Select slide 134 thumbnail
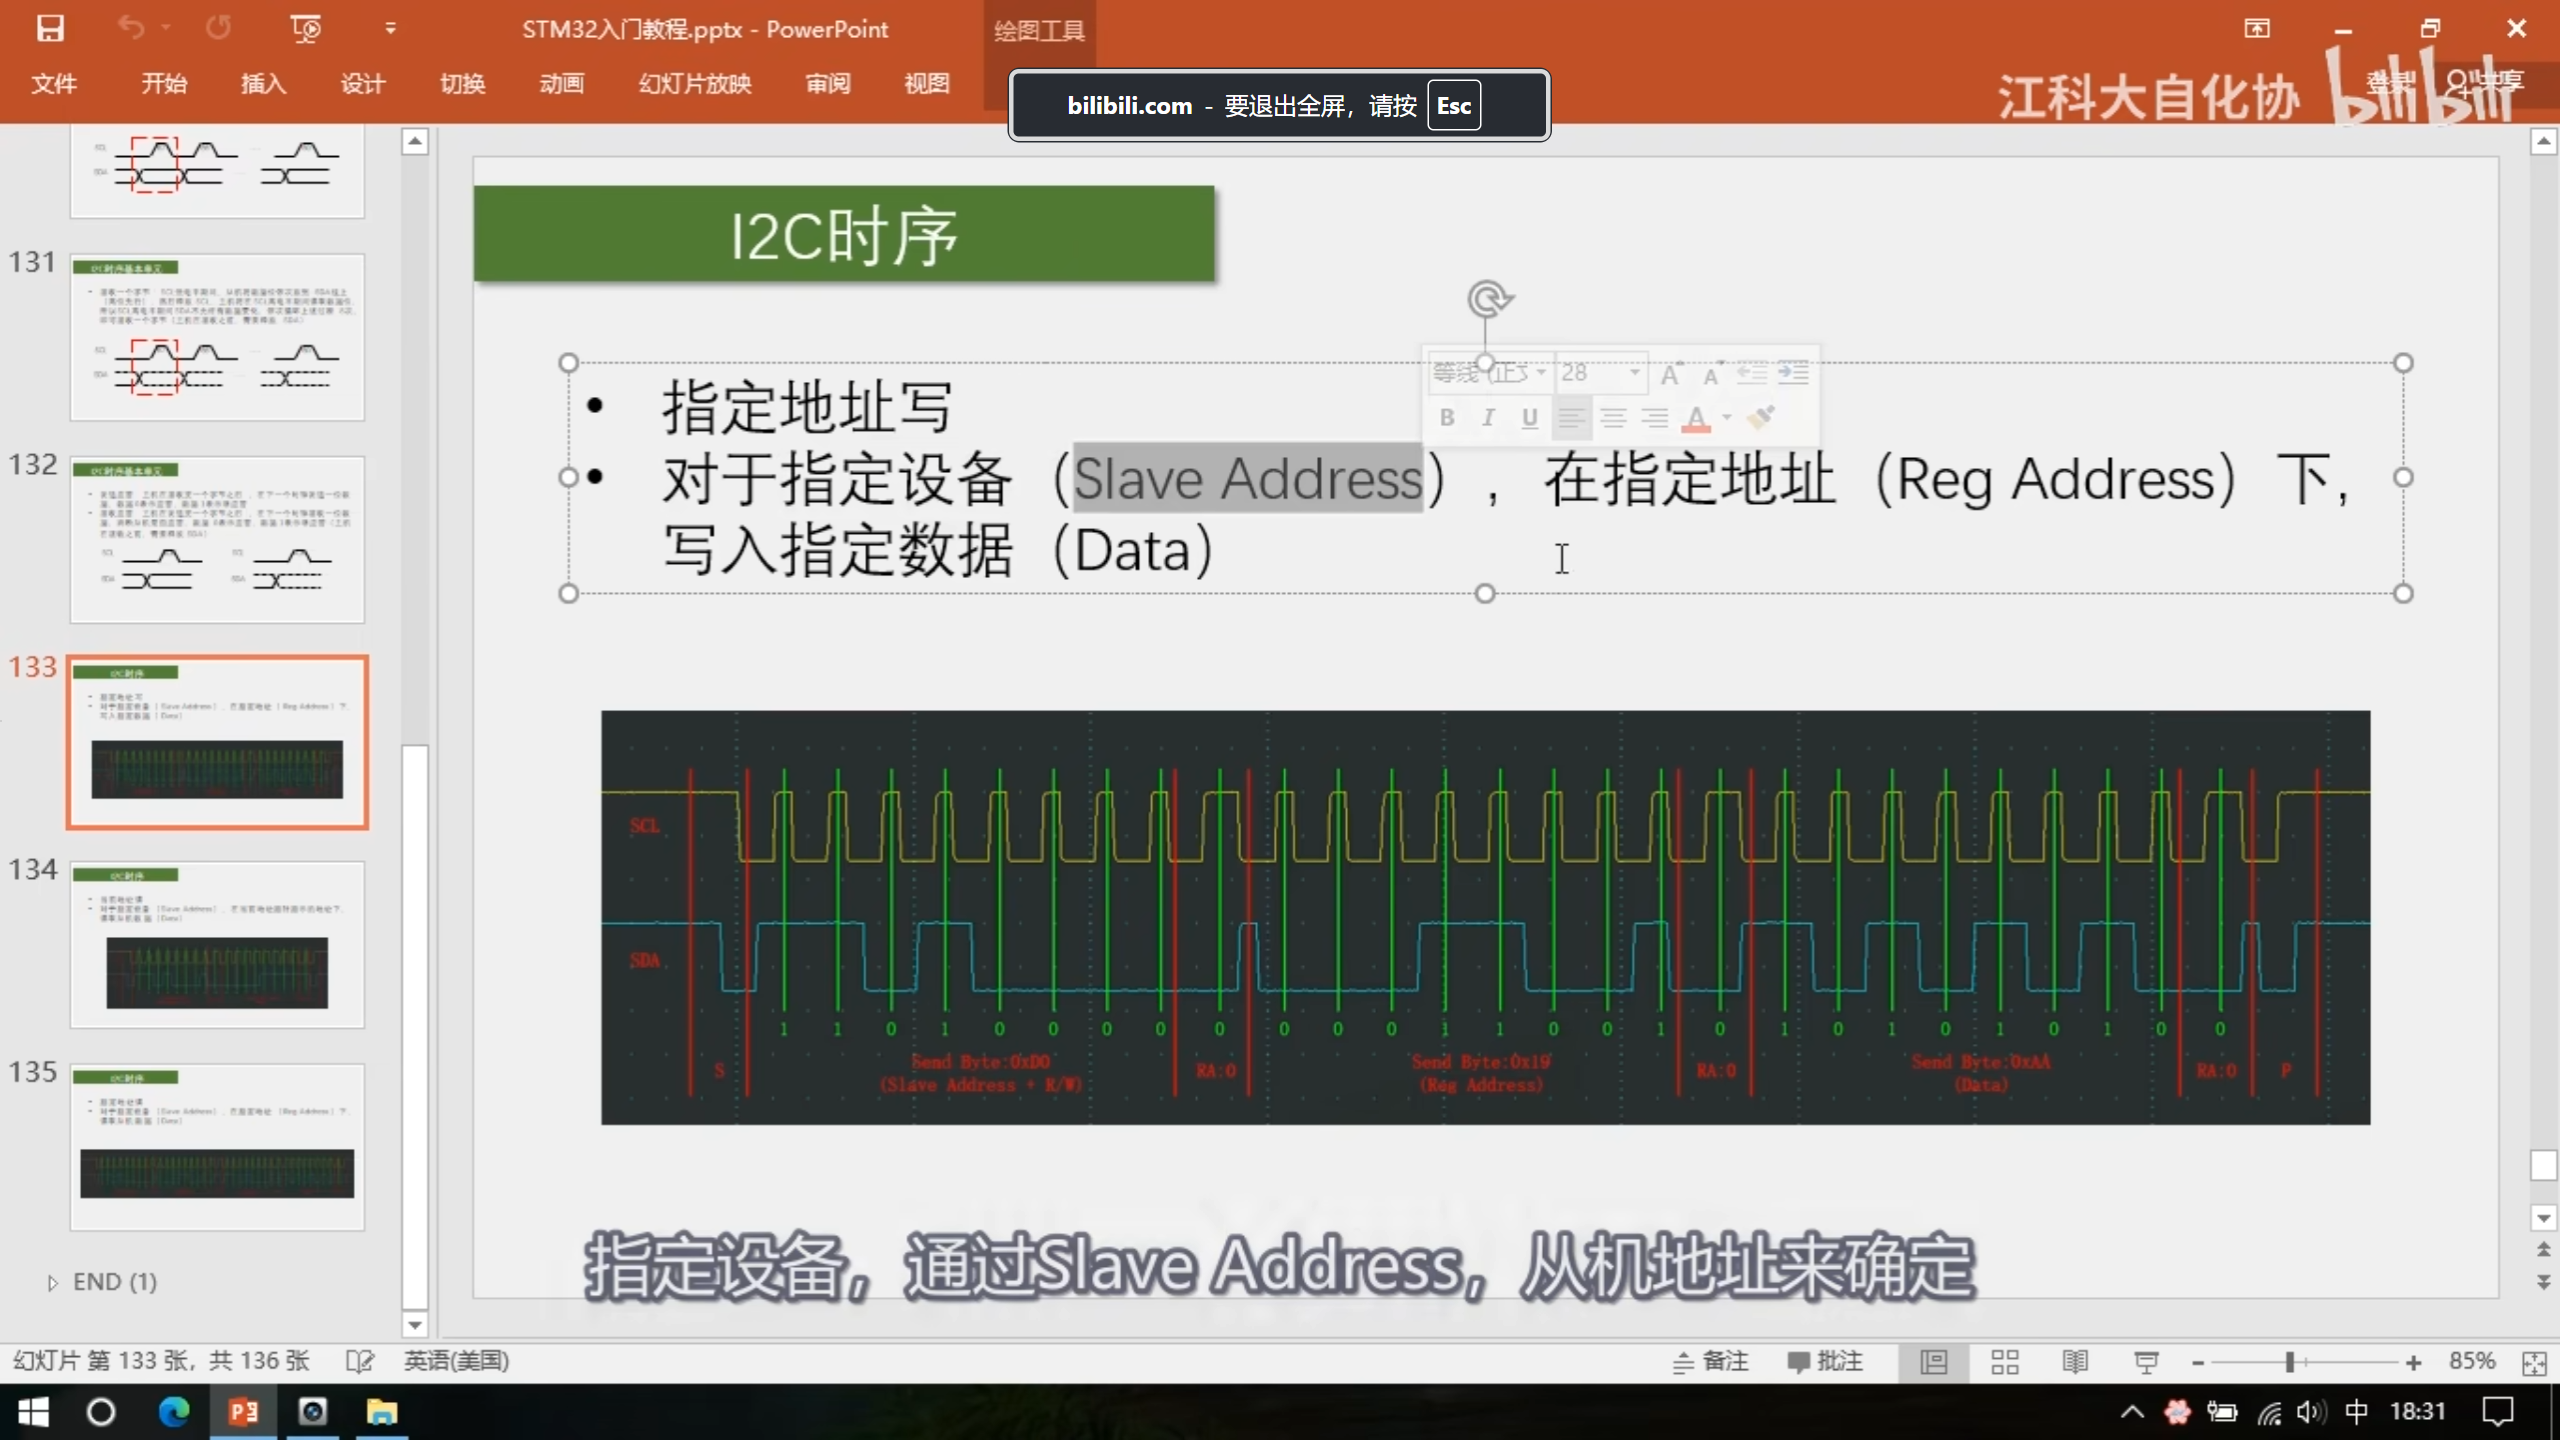Screen dimensions: 2560x1440 [x=217, y=944]
